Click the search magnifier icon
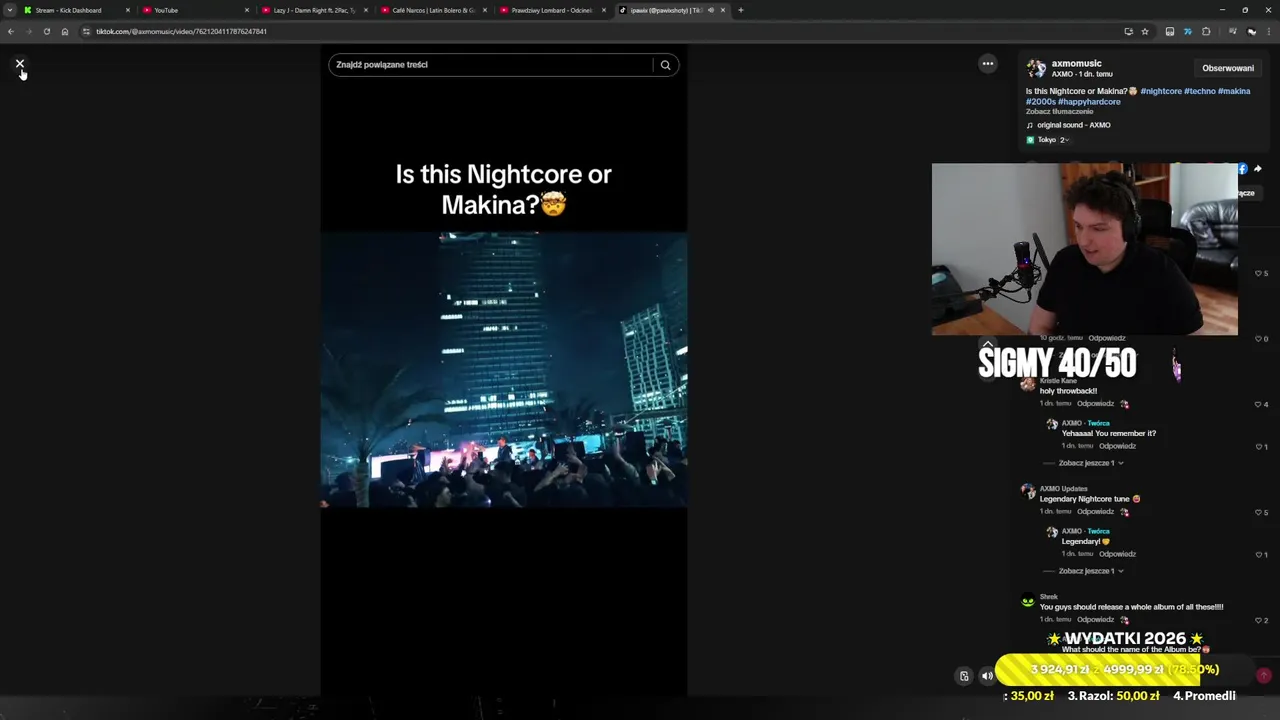Image resolution: width=1280 pixels, height=720 pixels. click(x=665, y=65)
